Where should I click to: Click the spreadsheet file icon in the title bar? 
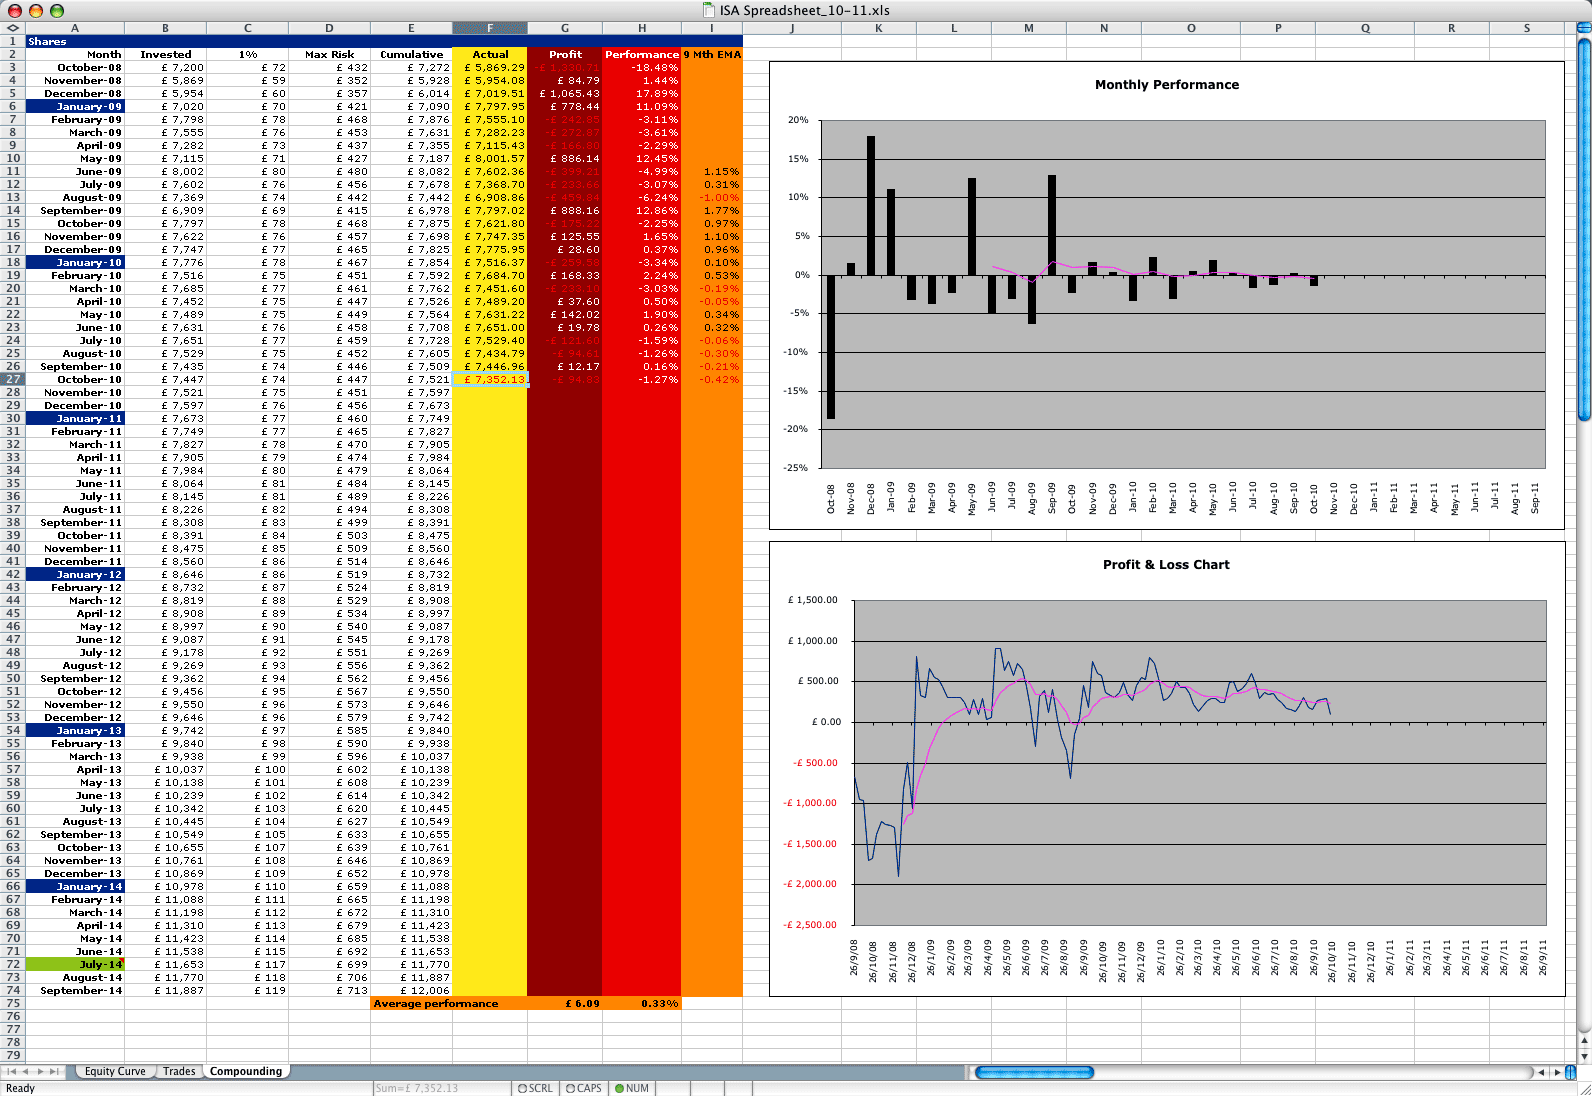pyautogui.click(x=709, y=10)
